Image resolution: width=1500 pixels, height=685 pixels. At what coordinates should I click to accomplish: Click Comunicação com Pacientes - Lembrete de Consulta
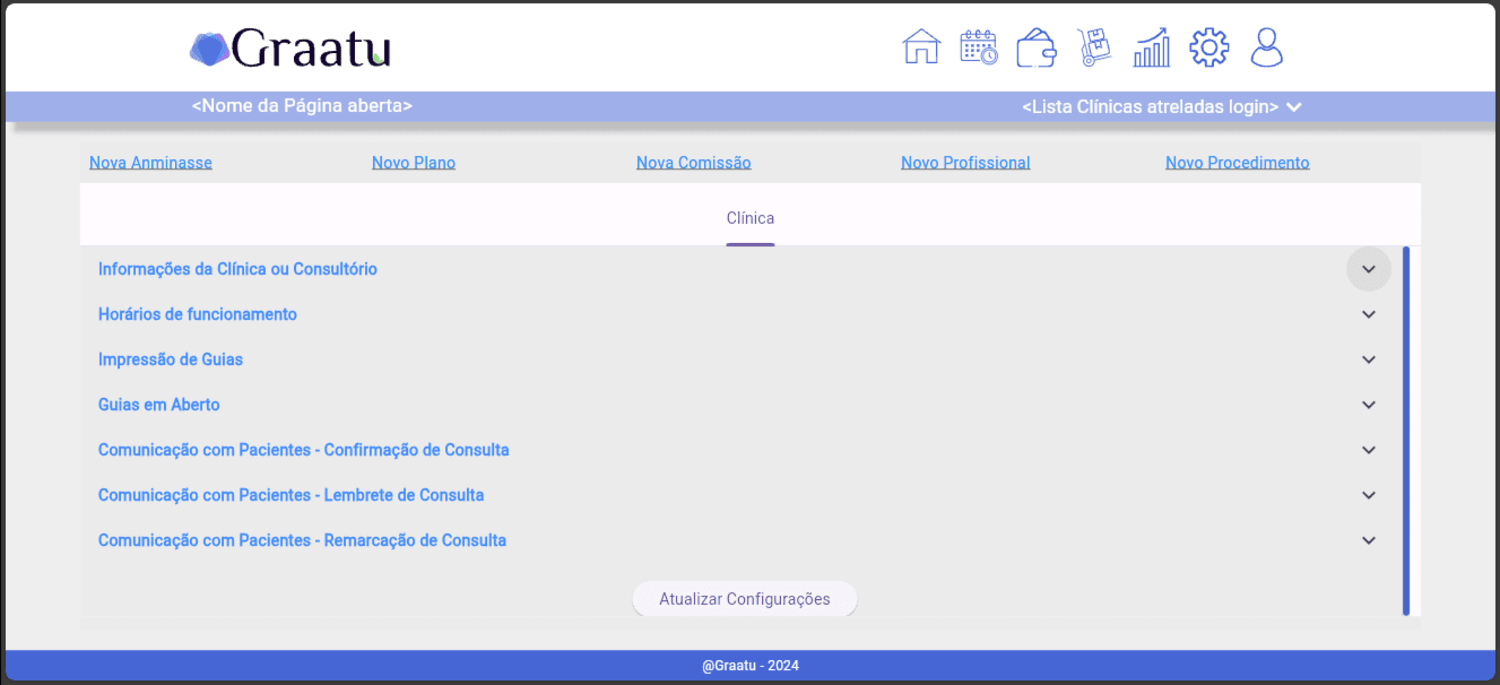tap(291, 495)
